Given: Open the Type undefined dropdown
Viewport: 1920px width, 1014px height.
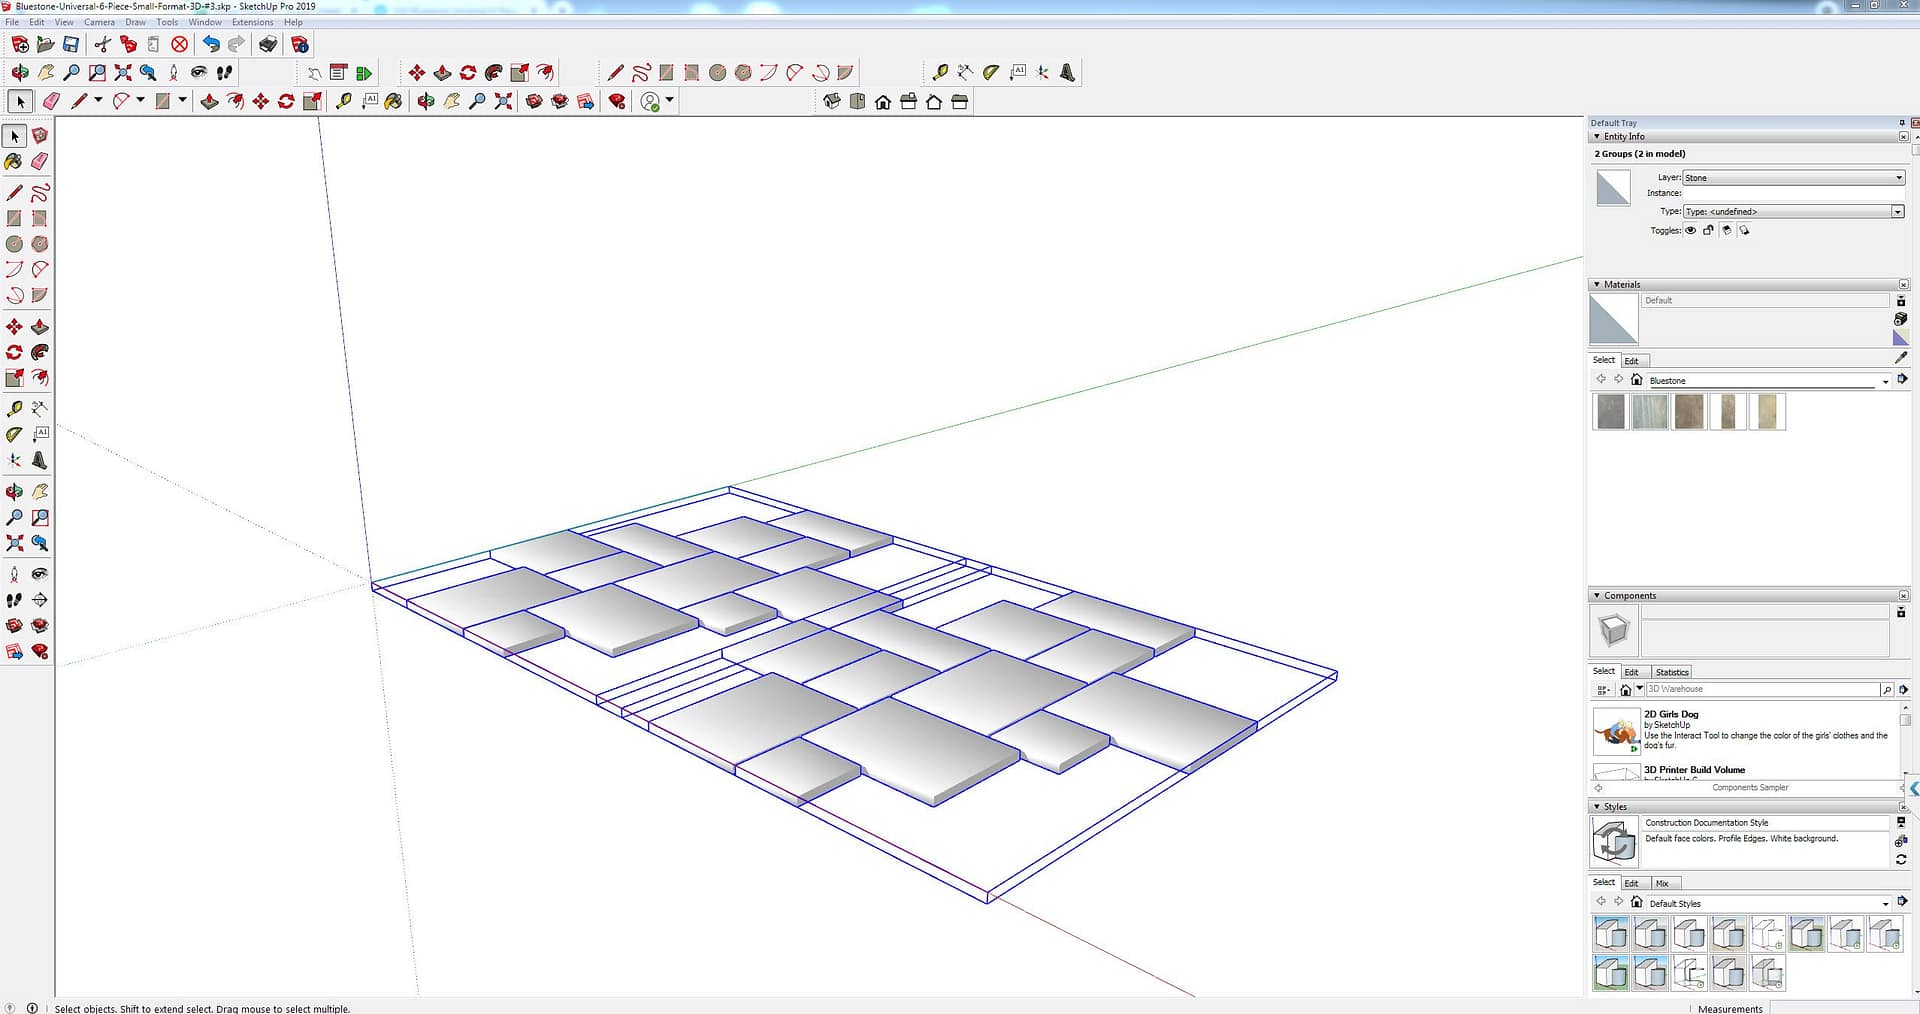Looking at the screenshot, I should [x=1793, y=212].
